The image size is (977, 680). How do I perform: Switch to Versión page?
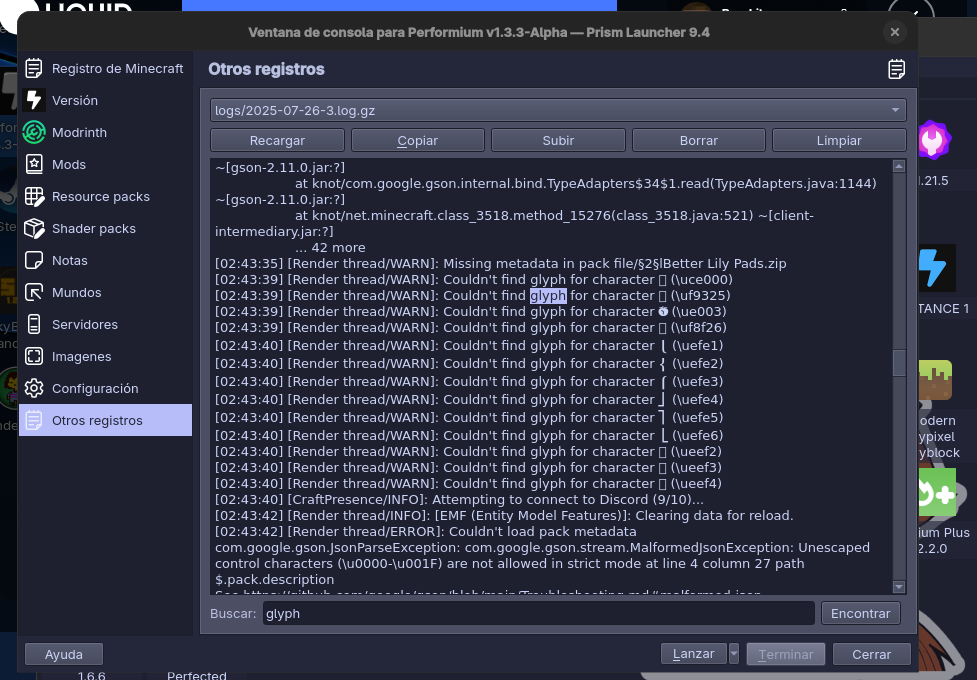click(x=105, y=100)
